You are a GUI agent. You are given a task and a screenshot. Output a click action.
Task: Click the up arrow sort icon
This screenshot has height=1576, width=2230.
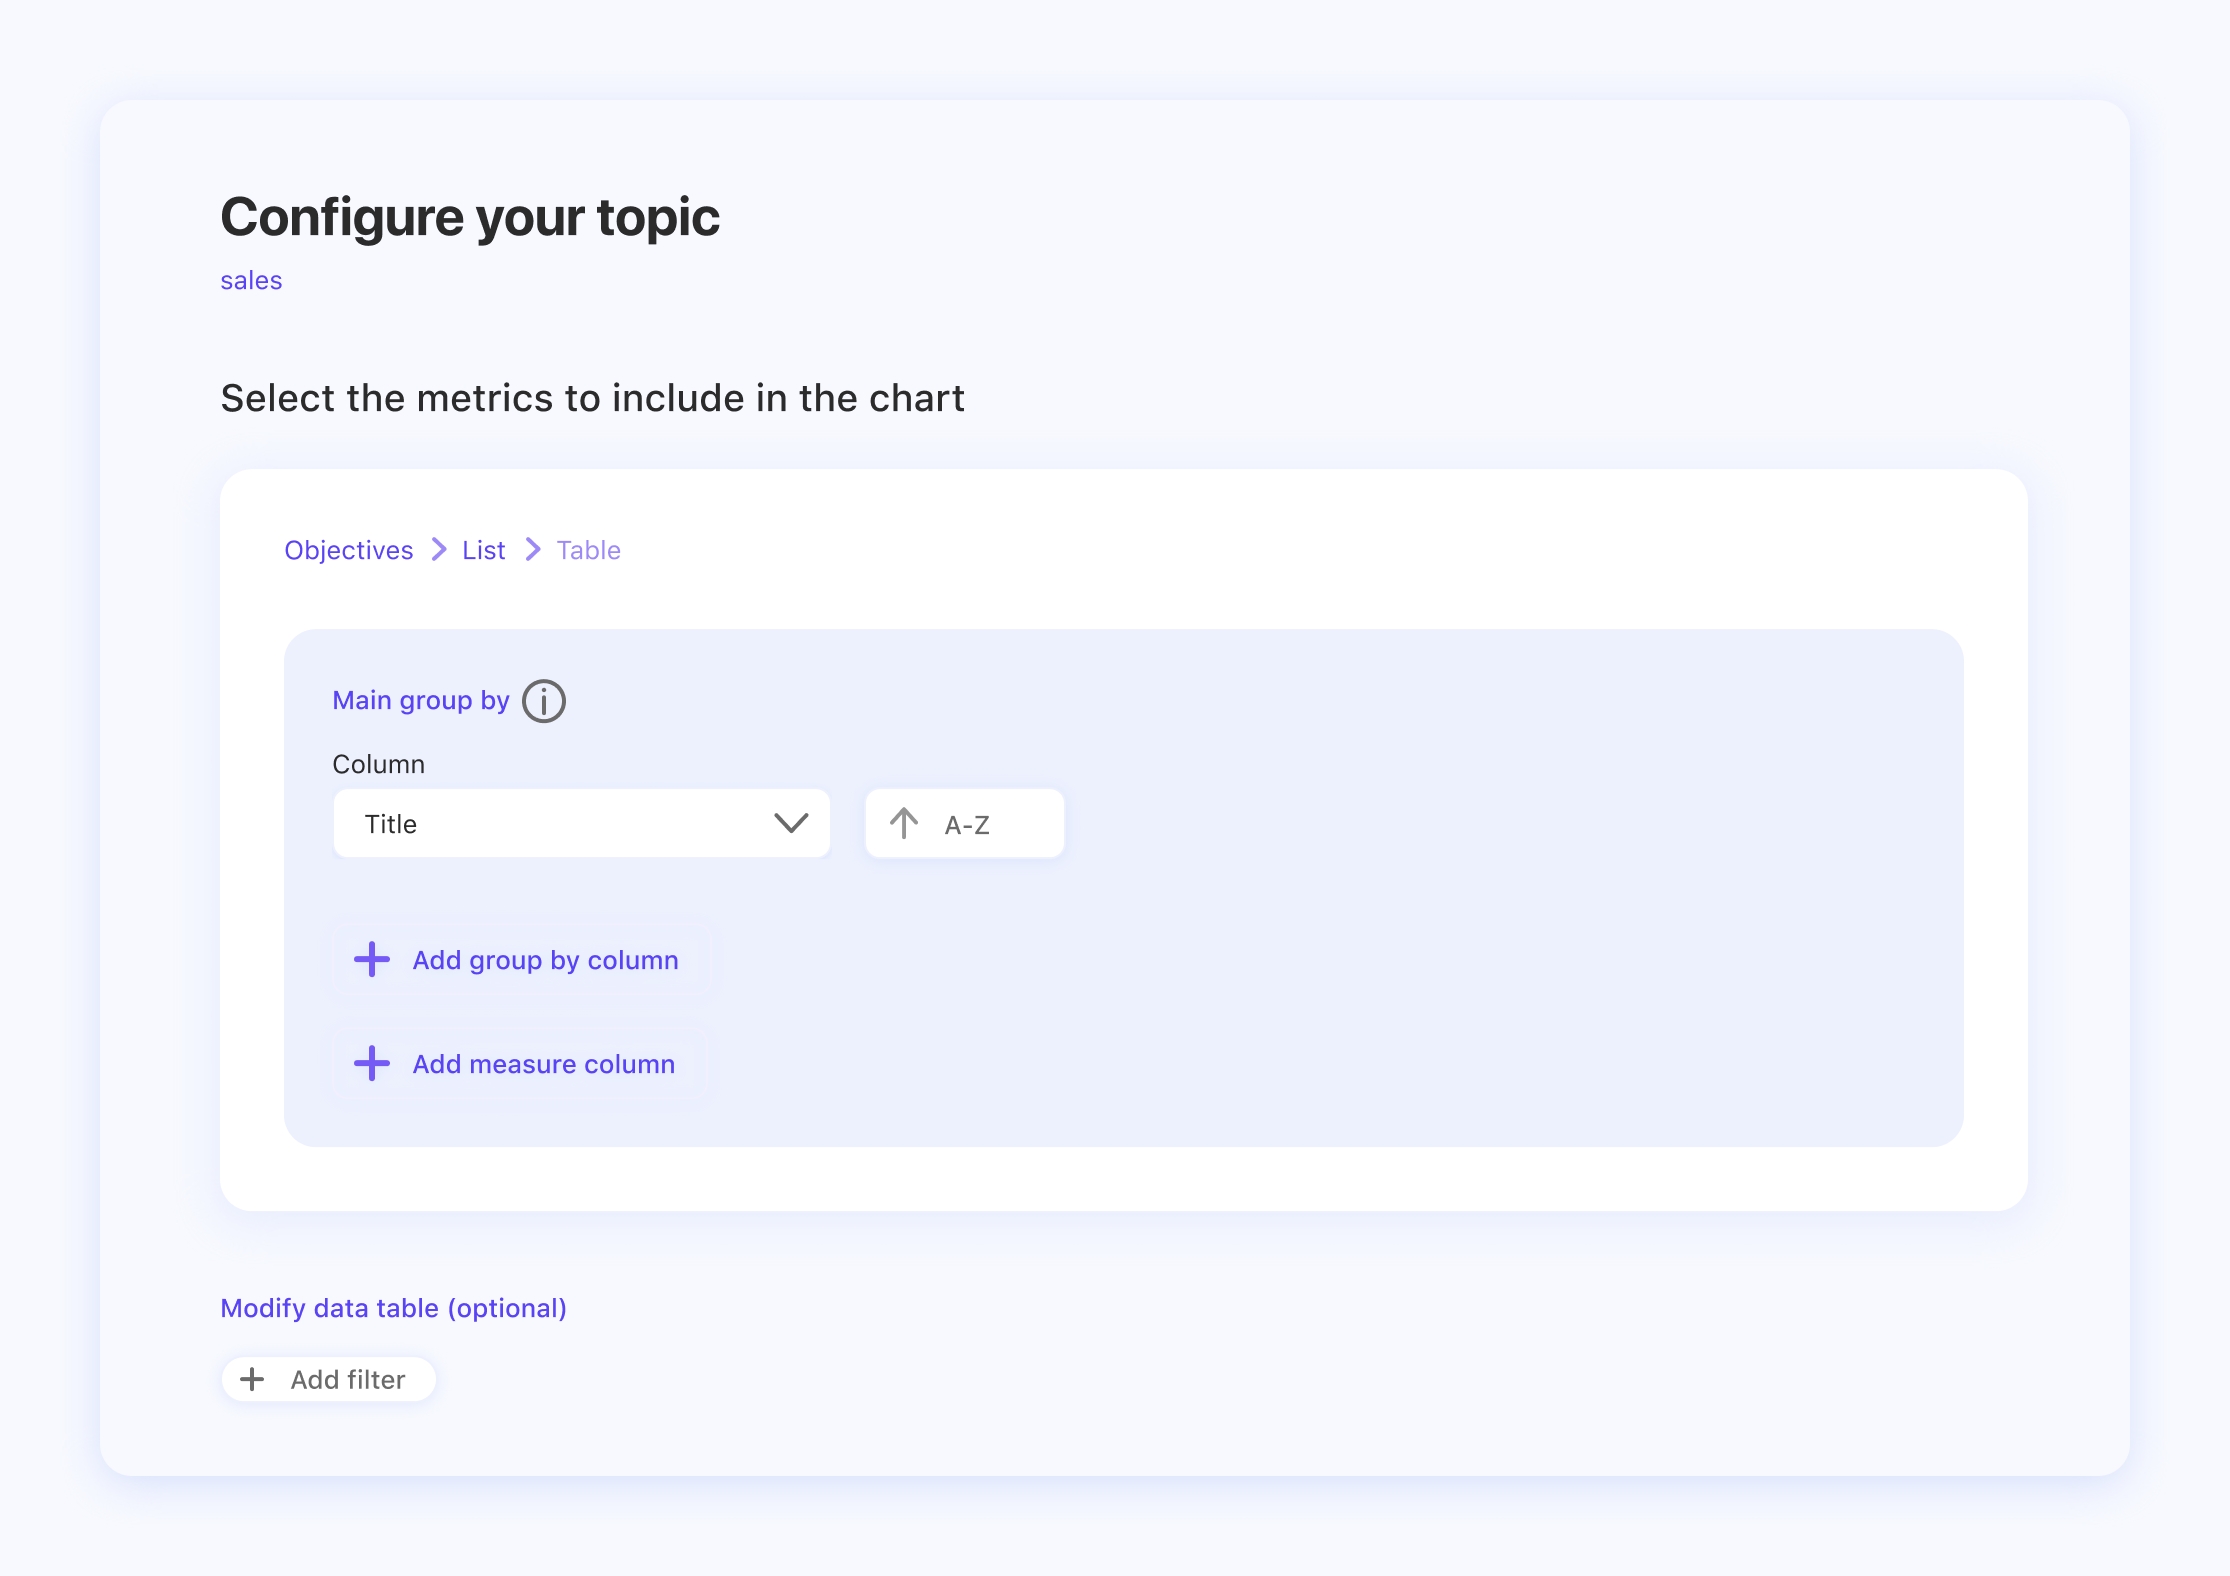click(904, 823)
